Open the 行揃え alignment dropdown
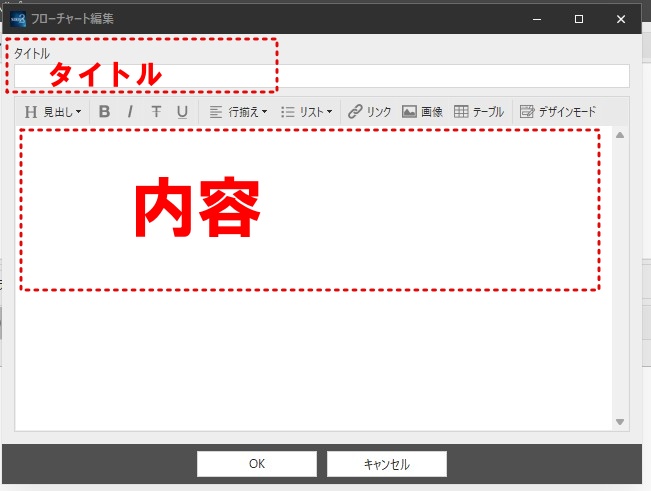 tap(238, 112)
